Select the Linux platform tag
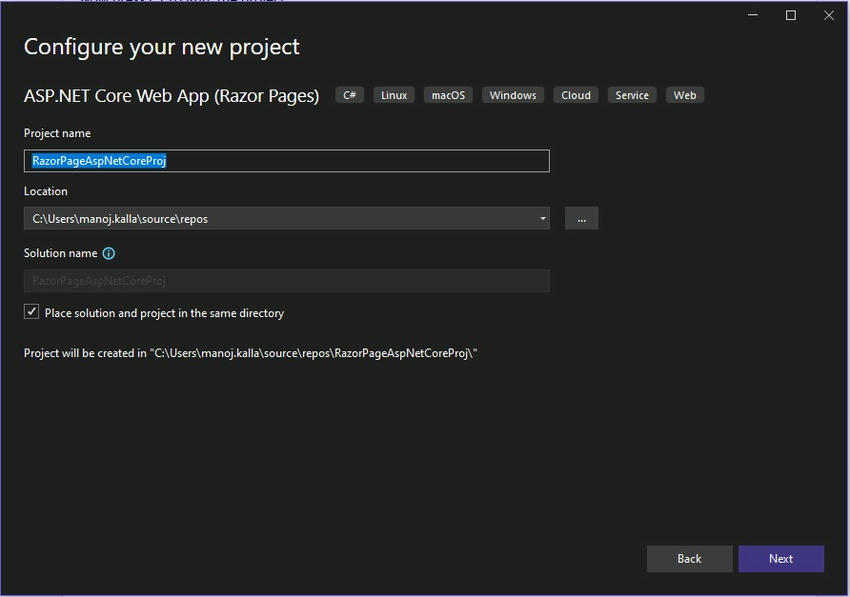The height and width of the screenshot is (597, 850). click(393, 95)
